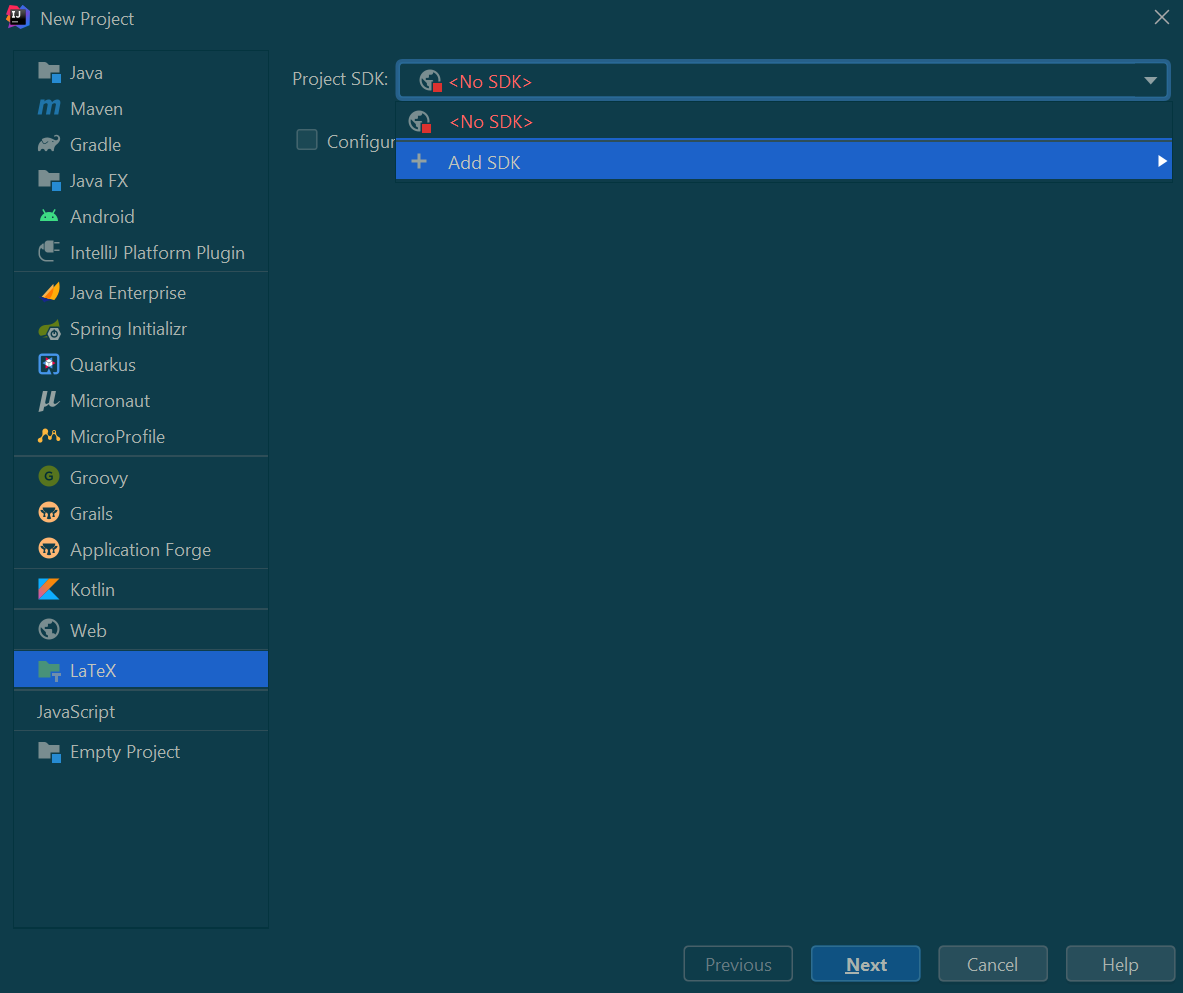Image resolution: width=1183 pixels, height=993 pixels.
Task: Select the Android project icon
Action: point(50,216)
